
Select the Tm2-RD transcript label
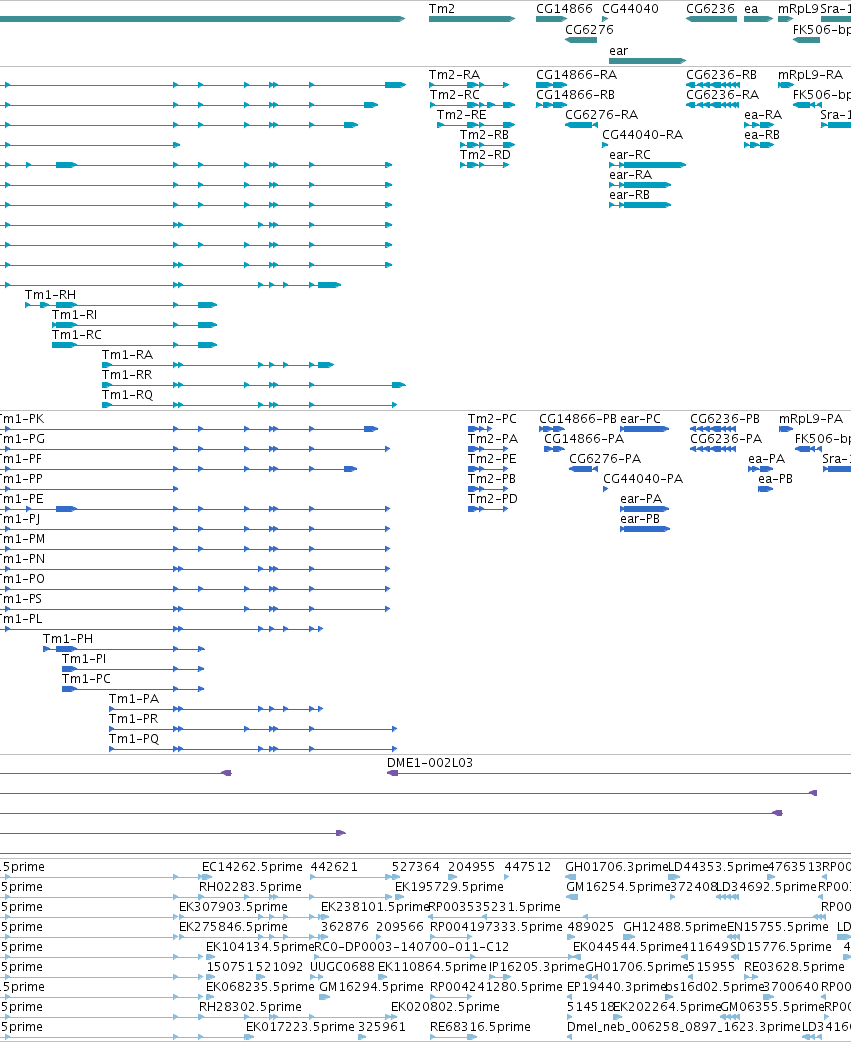pyautogui.click(x=485, y=155)
